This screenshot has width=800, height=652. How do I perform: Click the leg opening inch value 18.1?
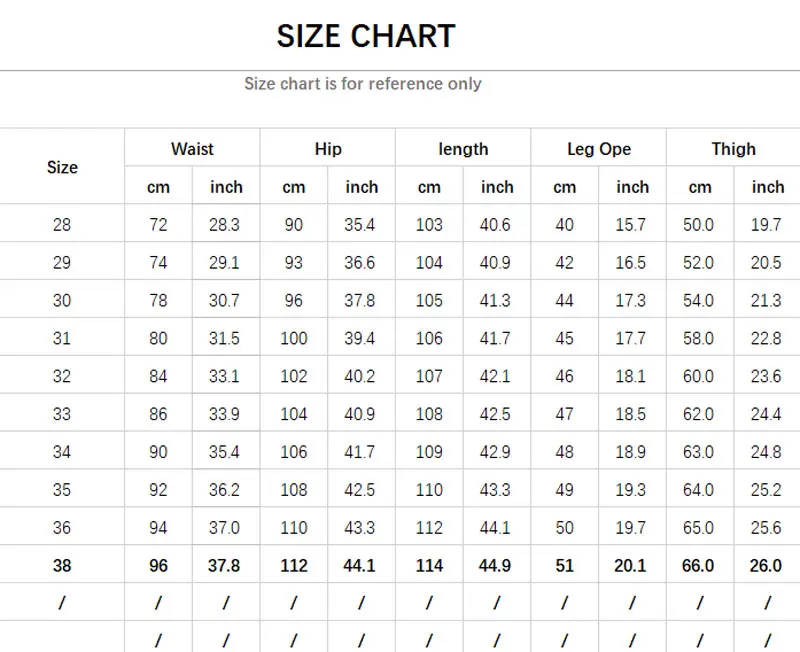click(631, 377)
